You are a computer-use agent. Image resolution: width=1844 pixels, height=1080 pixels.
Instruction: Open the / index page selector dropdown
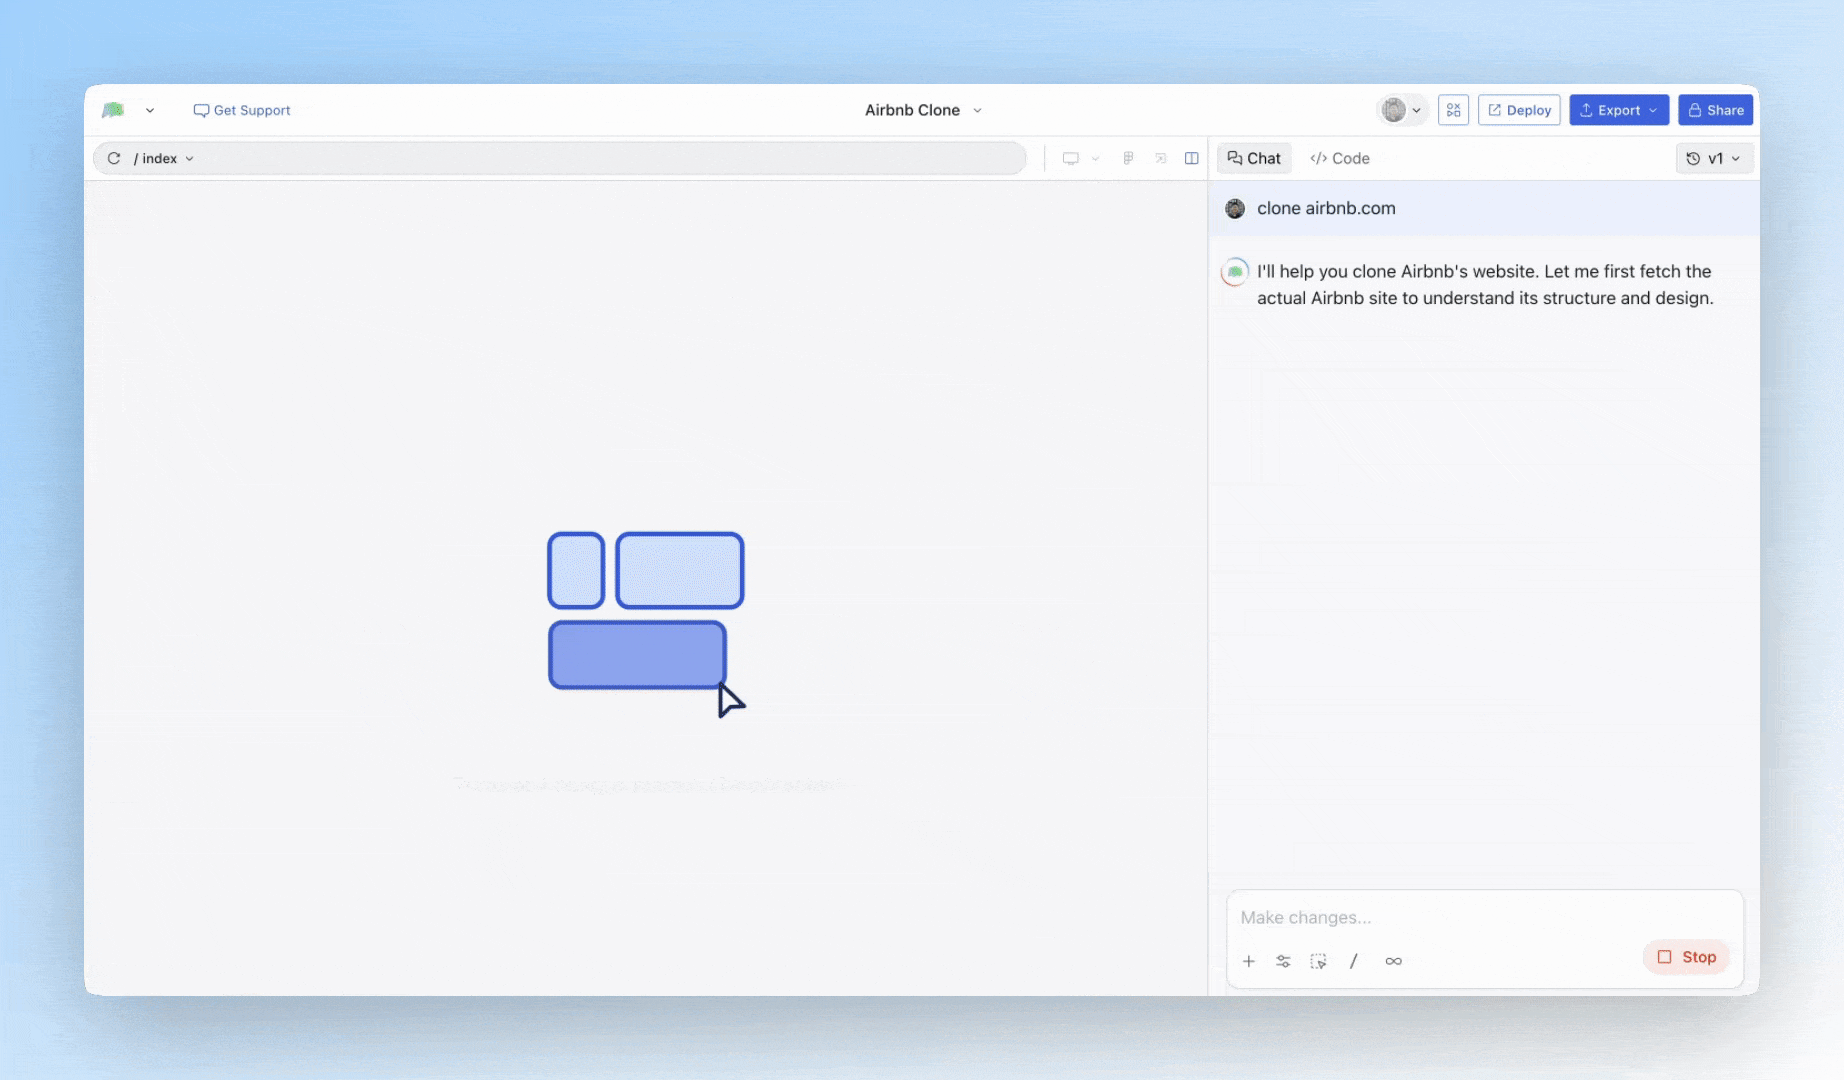(x=164, y=158)
